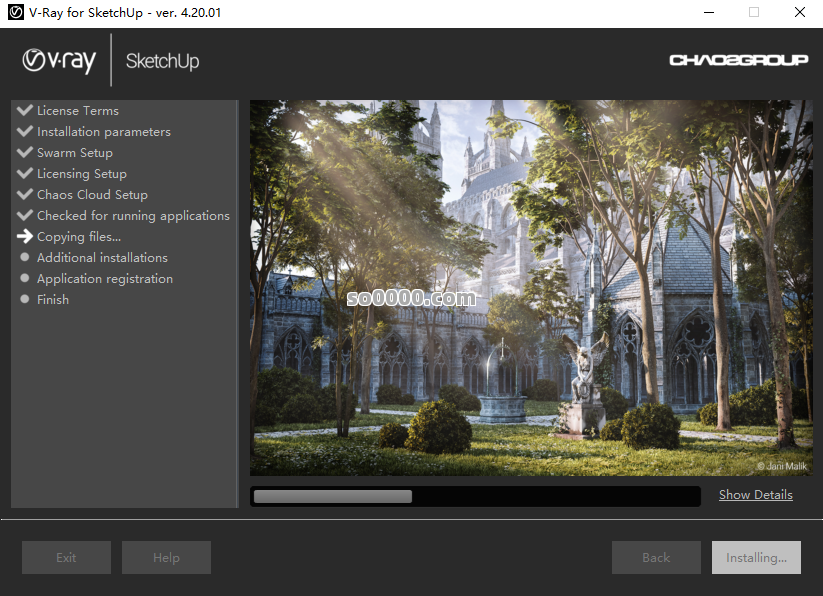Click the V-Ray logo in the header

click(x=59, y=61)
